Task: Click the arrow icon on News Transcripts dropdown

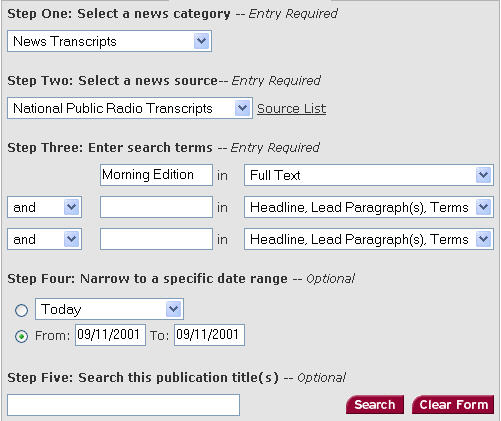Action: point(201,41)
